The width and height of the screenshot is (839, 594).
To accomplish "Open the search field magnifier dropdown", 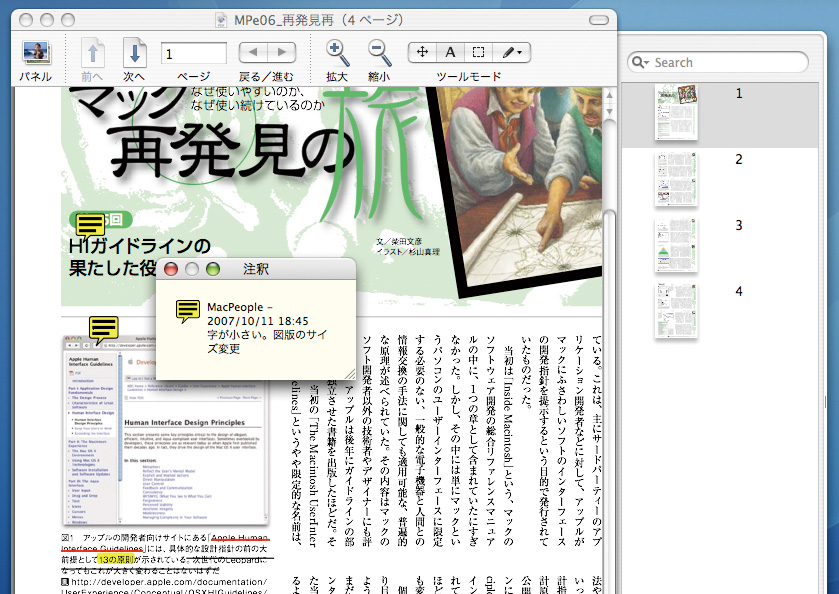I will 641,62.
